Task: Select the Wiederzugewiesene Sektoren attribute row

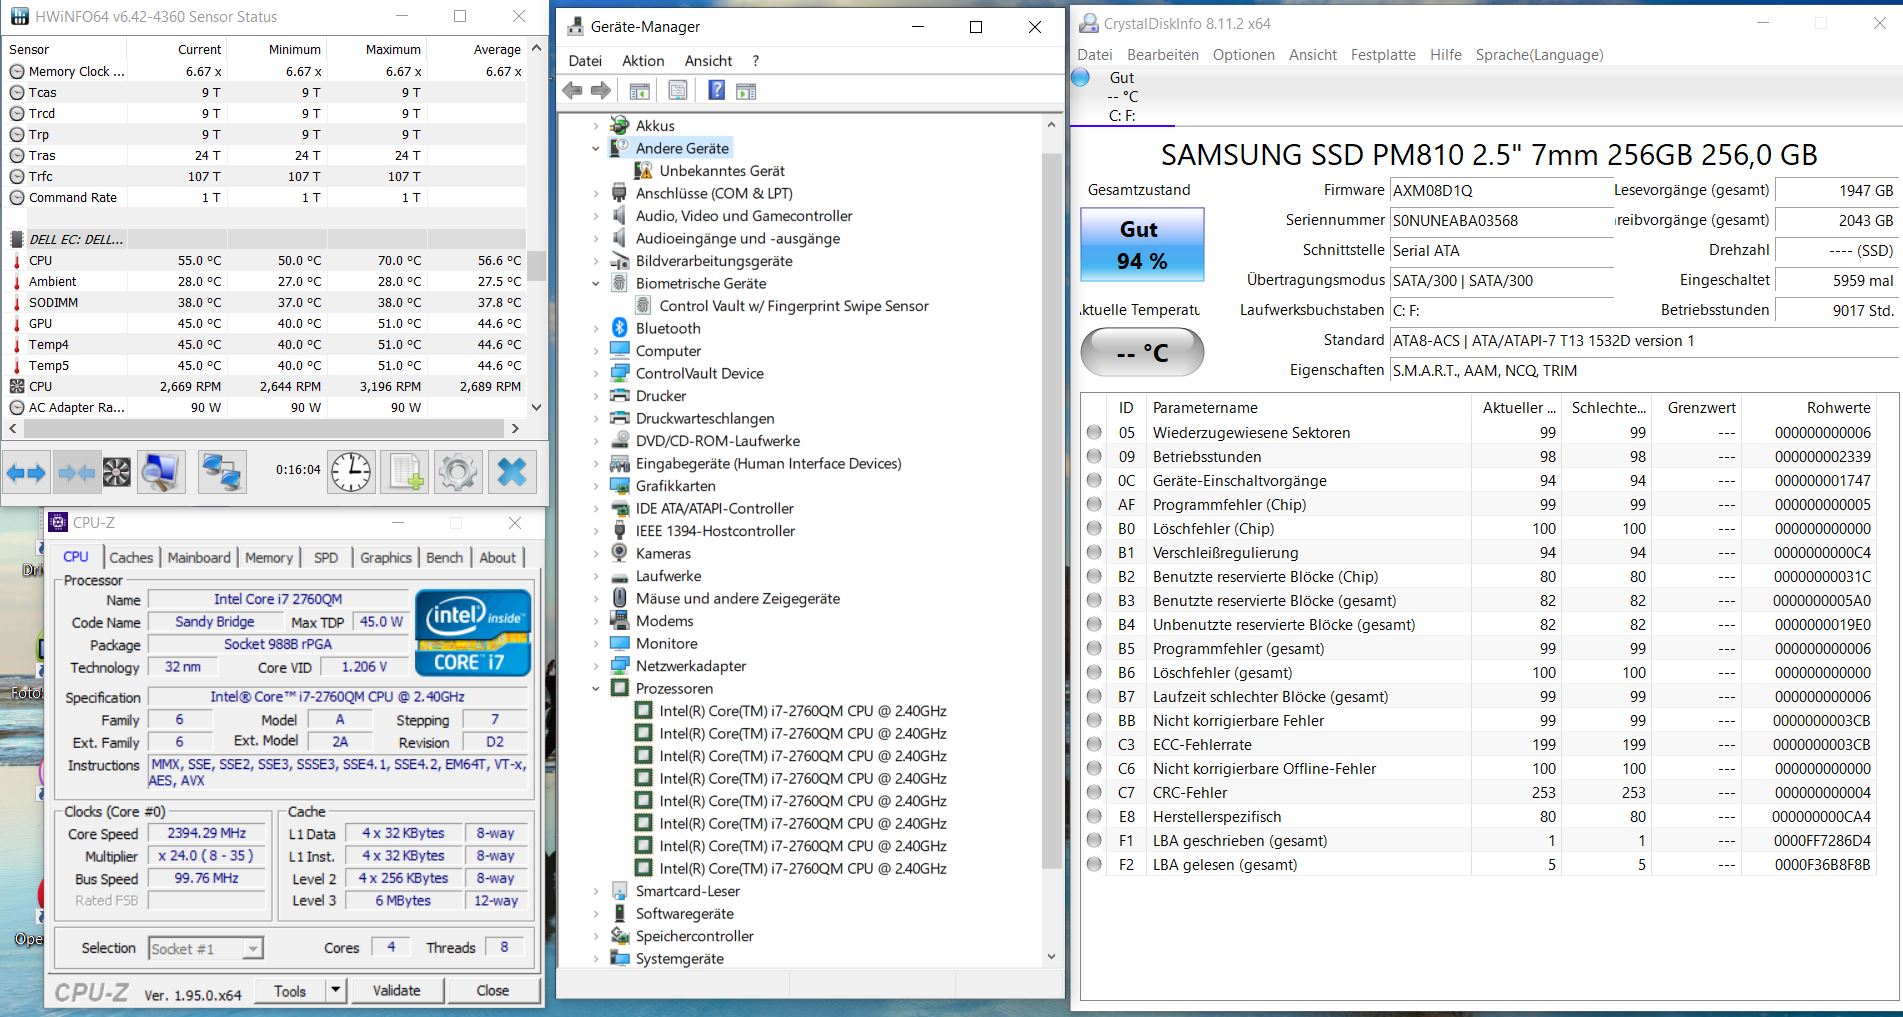Action: click(1479, 433)
